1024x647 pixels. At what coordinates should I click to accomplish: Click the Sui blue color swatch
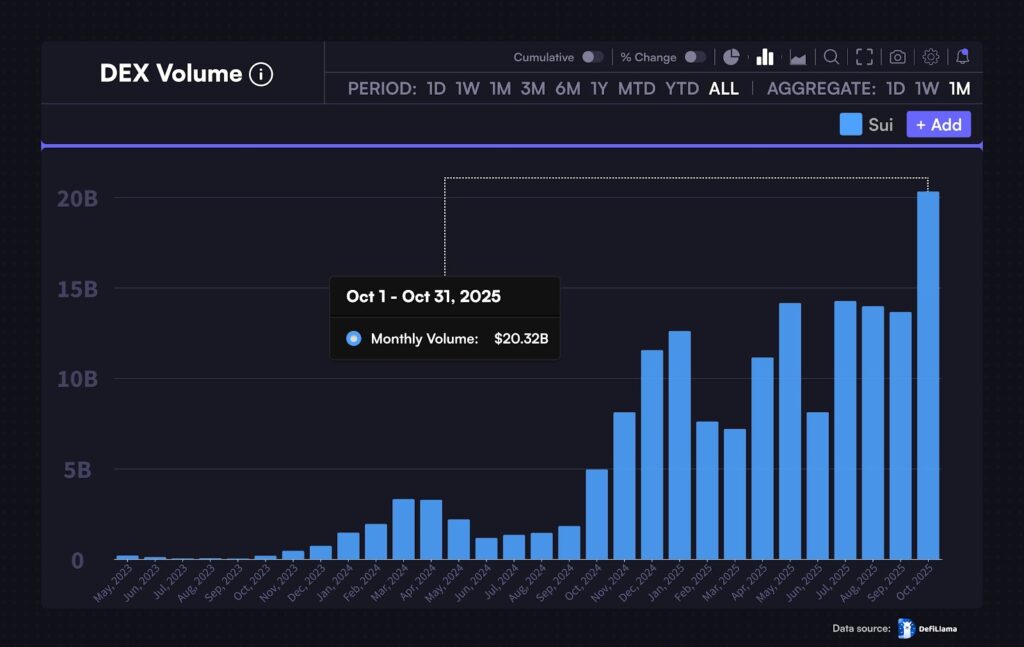851,124
